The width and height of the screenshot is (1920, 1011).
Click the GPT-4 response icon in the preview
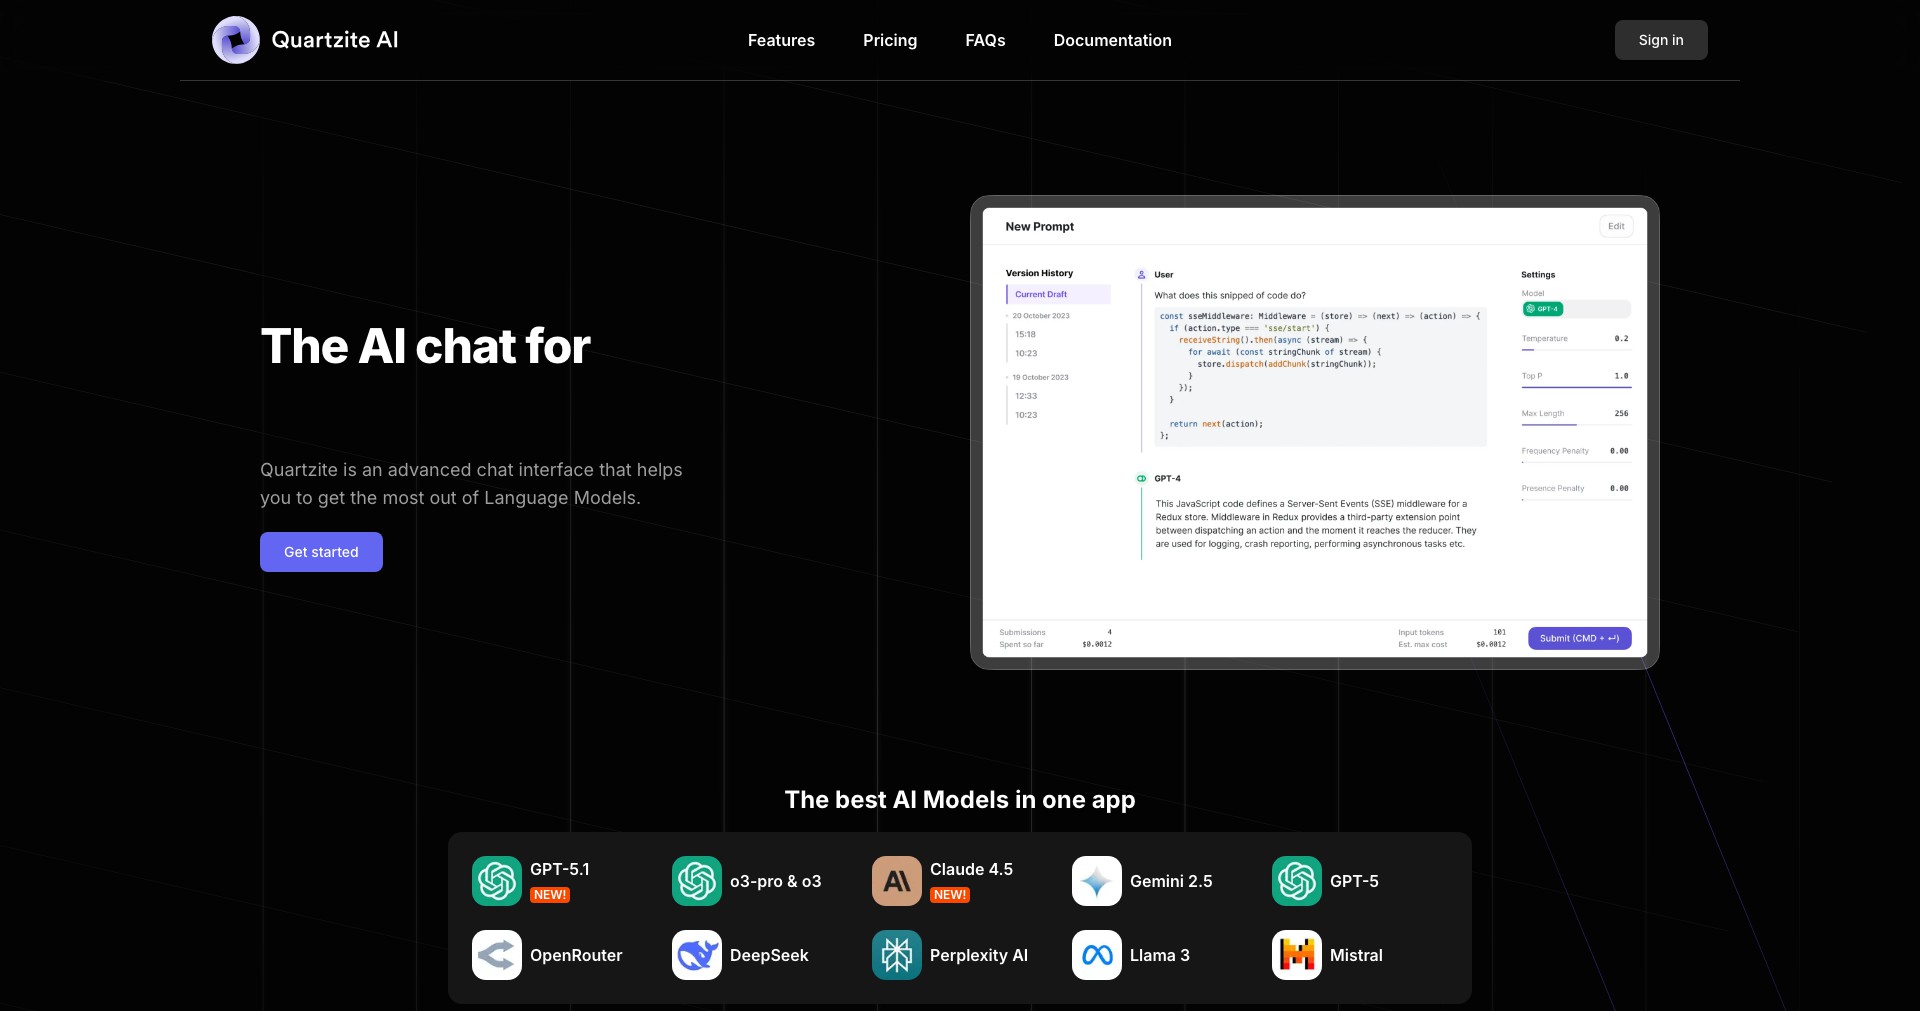coord(1141,478)
